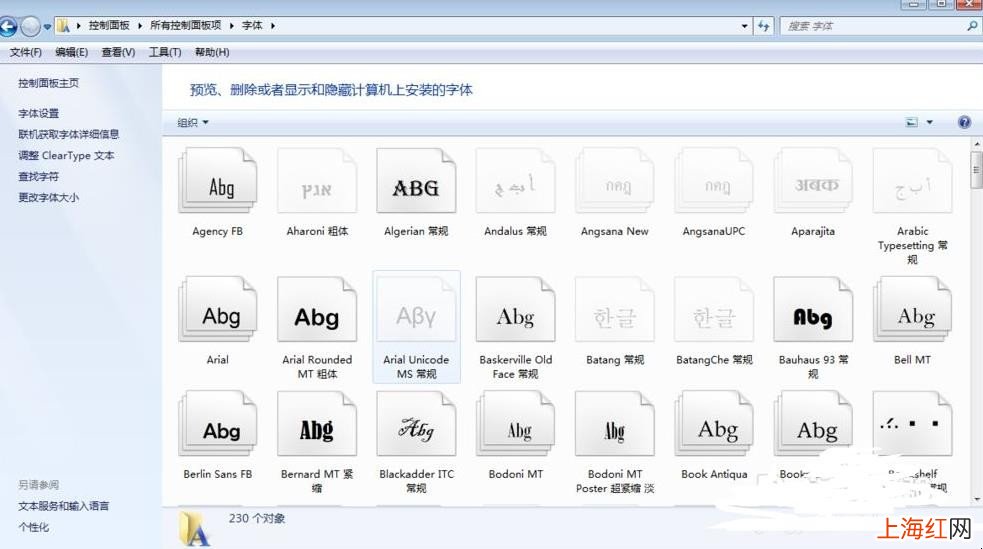983x549 pixels.
Task: Click the 所有控制面板项 breadcrumb segment
Action: (186, 26)
